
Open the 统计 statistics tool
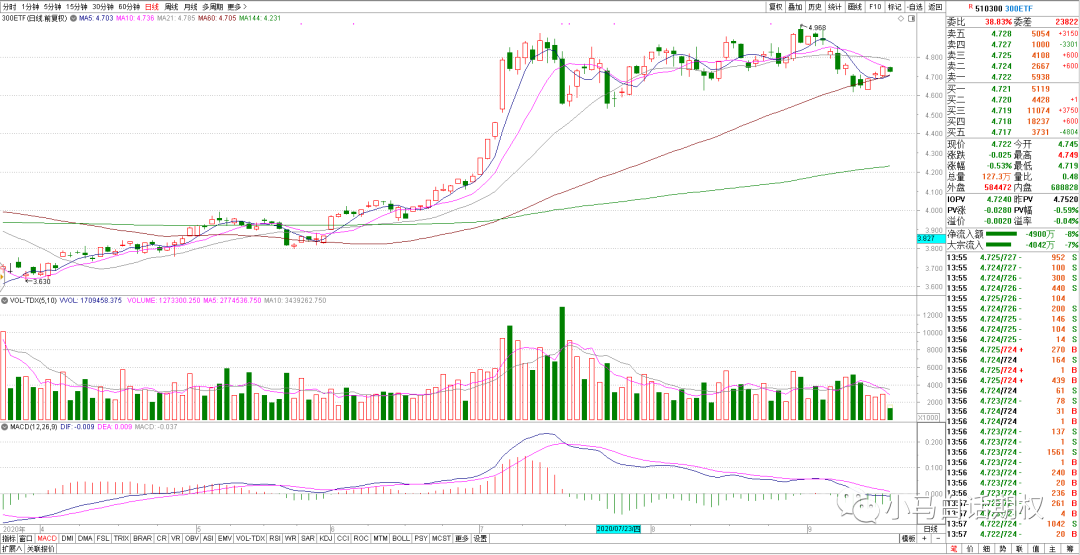pos(835,6)
